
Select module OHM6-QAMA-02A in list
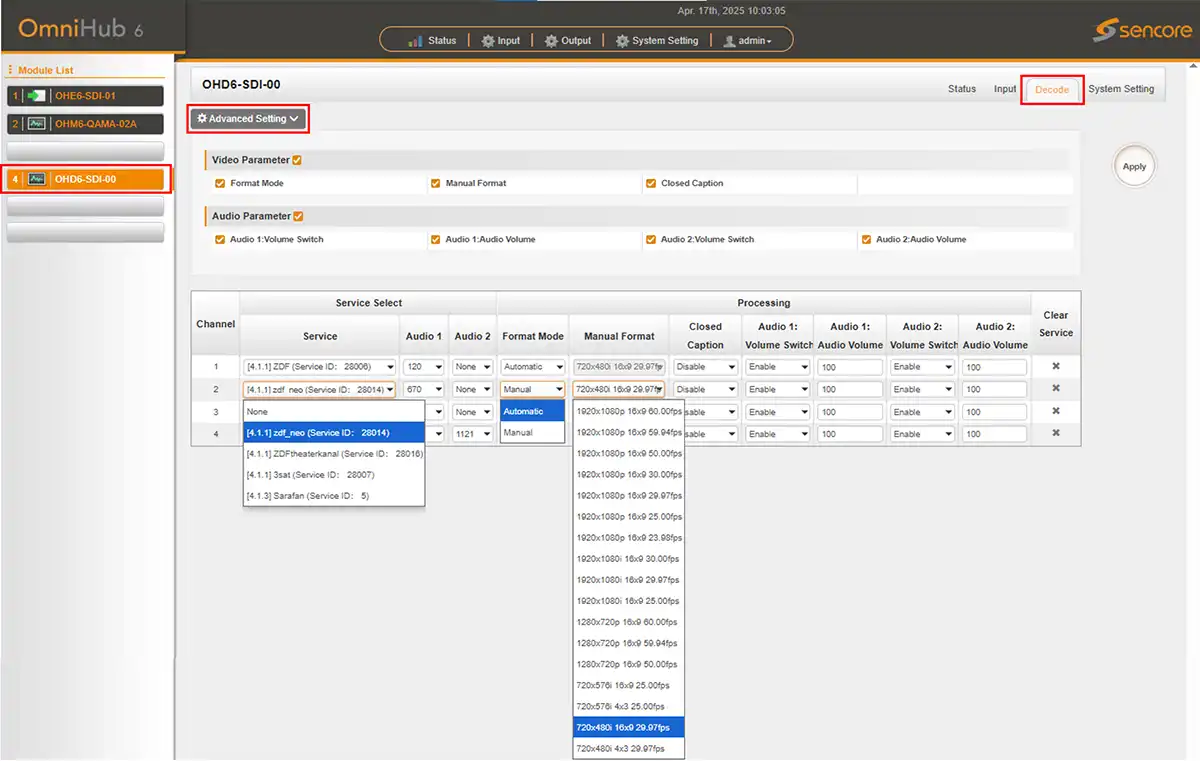coord(85,124)
